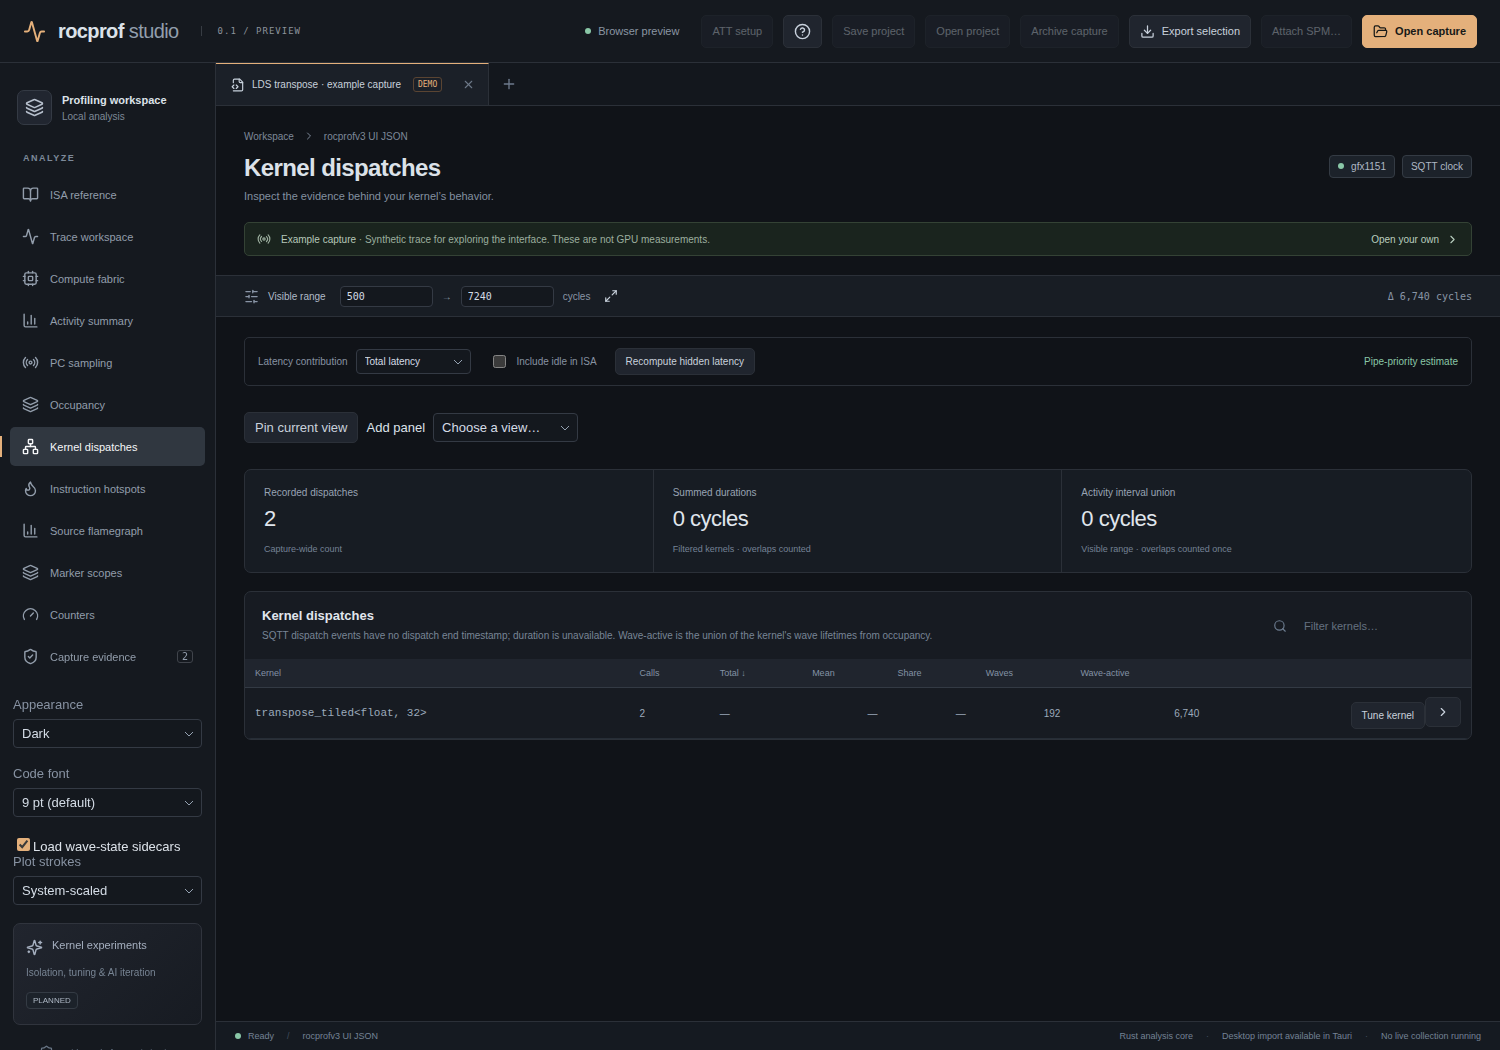1500x1050 pixels.
Task: Click Pin current view button
Action: point(301,428)
